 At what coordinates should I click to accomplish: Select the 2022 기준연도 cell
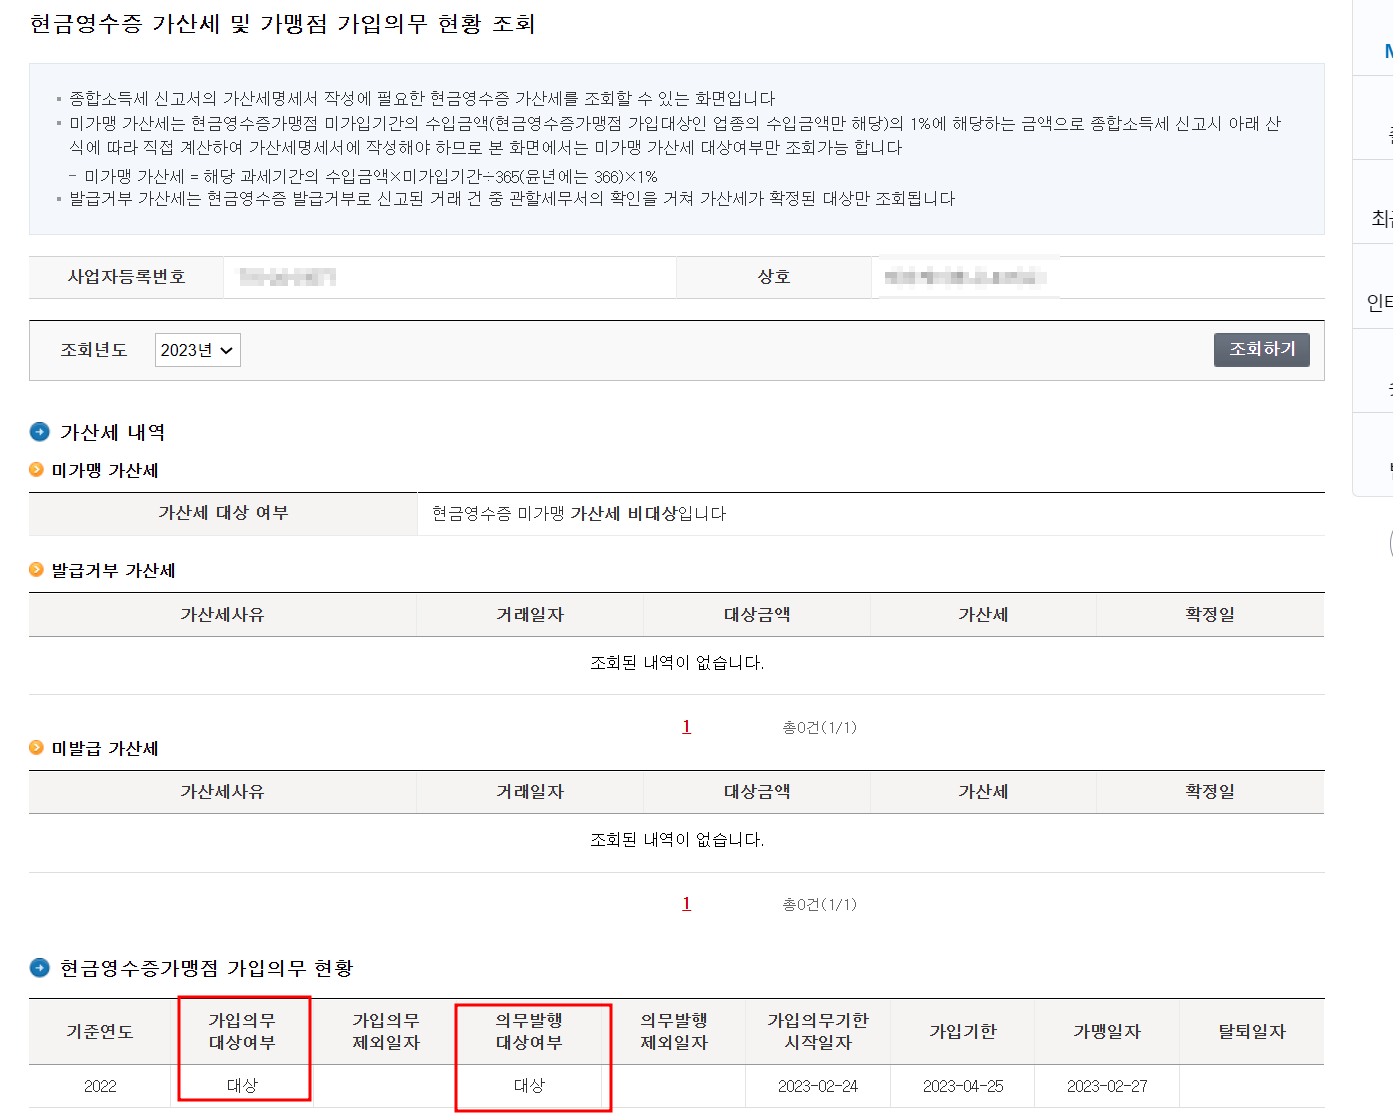(100, 1086)
